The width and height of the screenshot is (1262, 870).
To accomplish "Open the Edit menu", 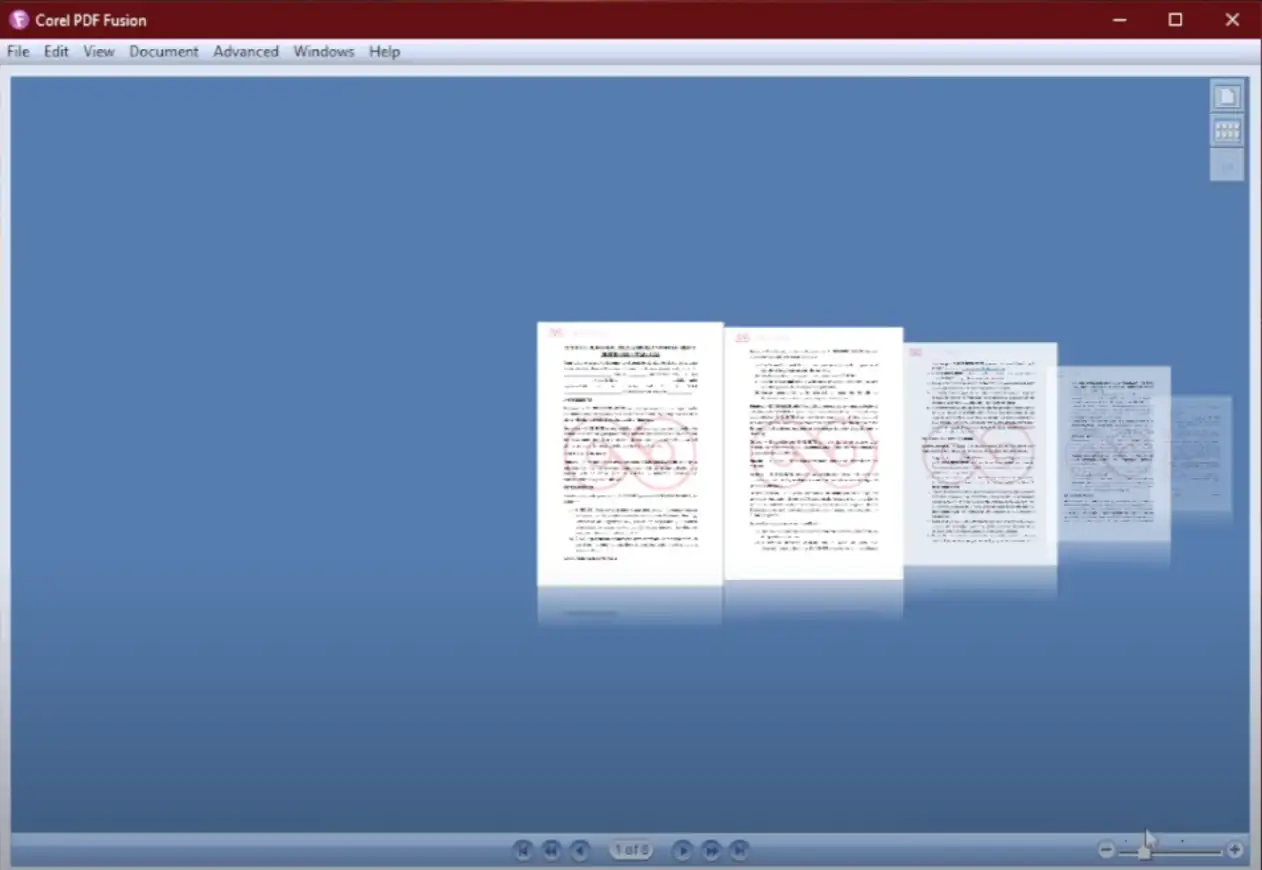I will point(56,51).
